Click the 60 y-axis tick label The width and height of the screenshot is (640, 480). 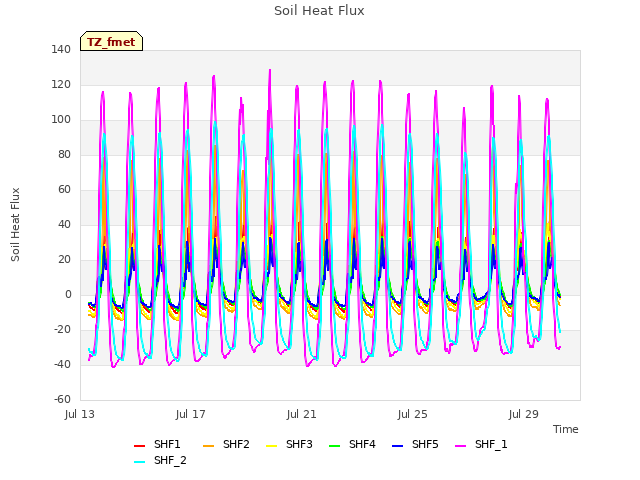click(x=64, y=189)
